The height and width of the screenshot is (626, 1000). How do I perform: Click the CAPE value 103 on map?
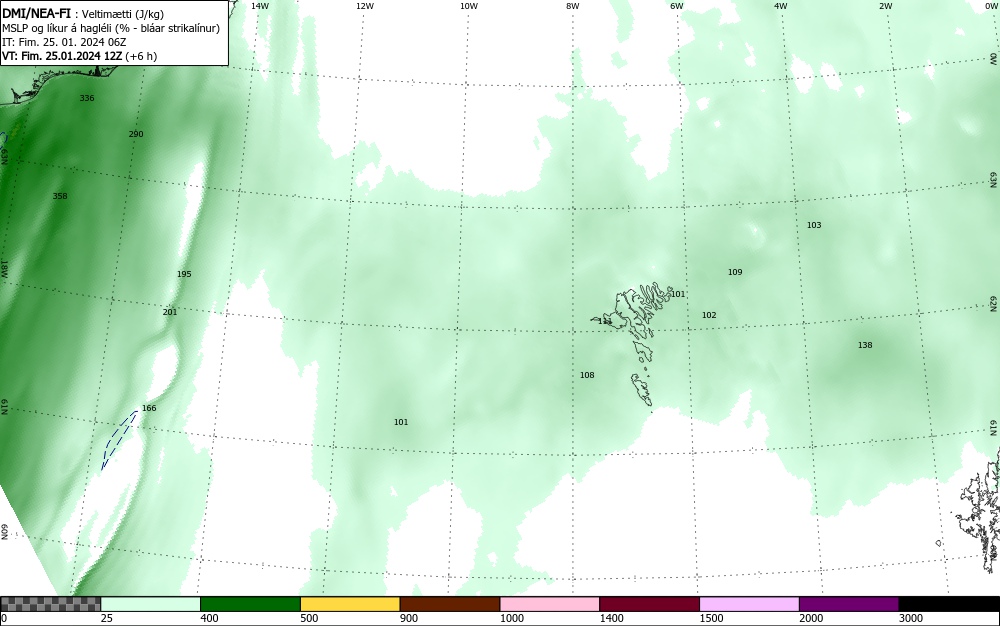(814, 225)
